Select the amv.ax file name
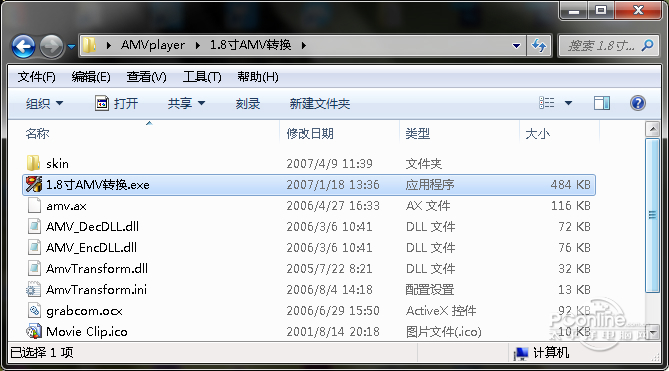Screen dimensions: 669x371 [x=66, y=206]
